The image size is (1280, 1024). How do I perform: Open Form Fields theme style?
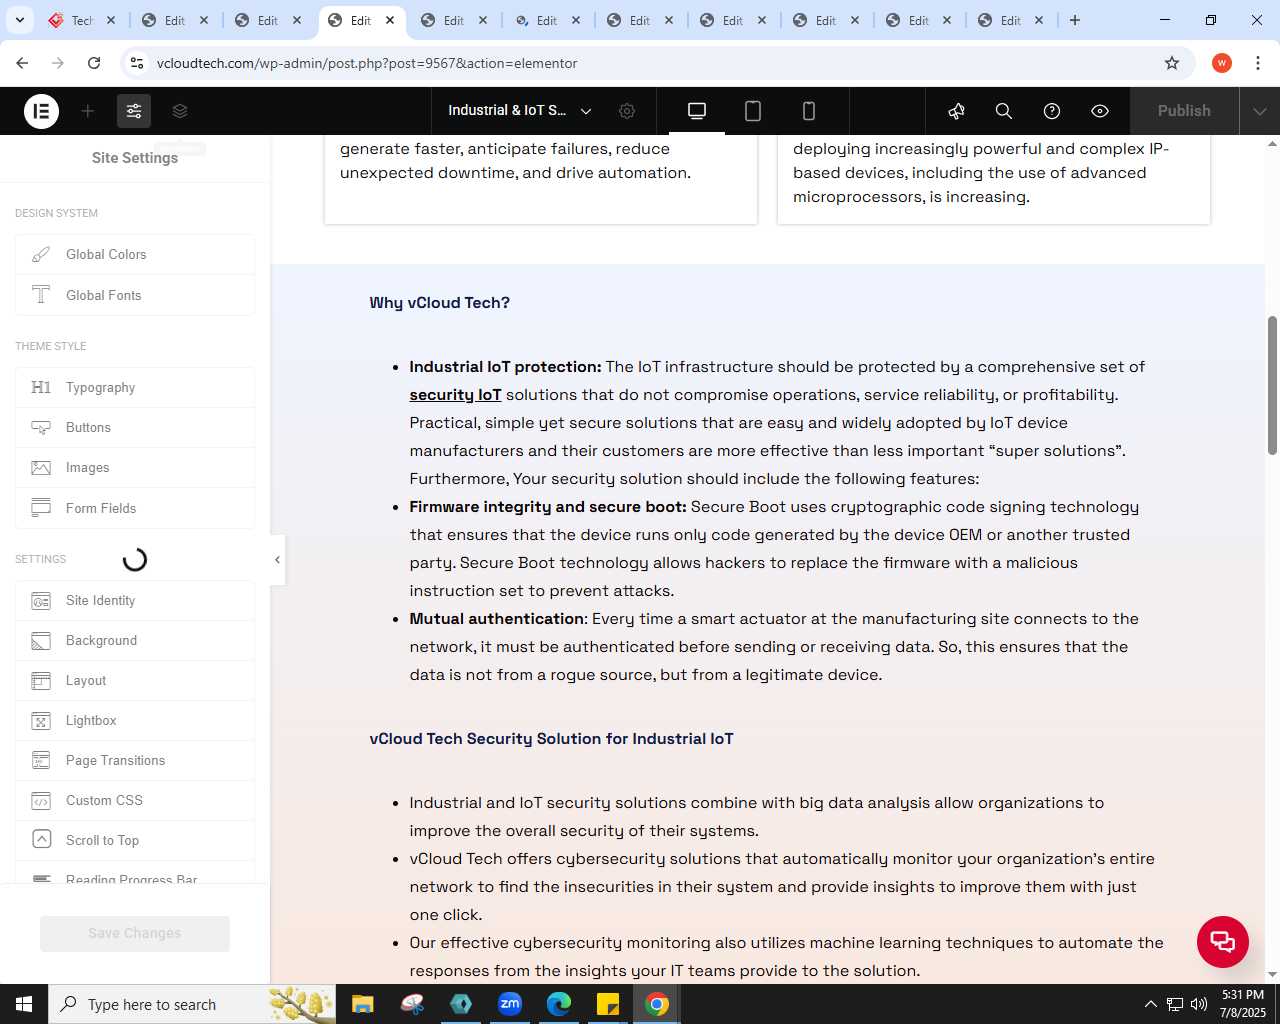(135, 508)
